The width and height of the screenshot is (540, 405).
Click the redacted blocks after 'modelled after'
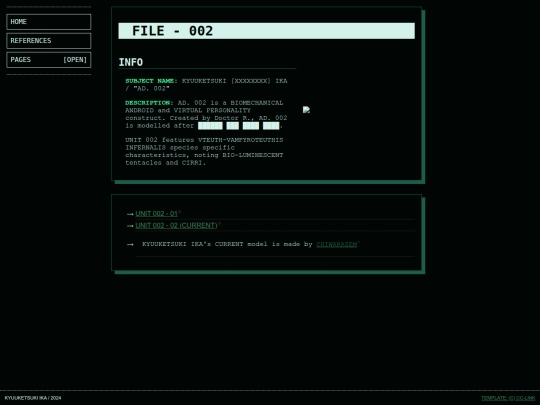point(239,126)
